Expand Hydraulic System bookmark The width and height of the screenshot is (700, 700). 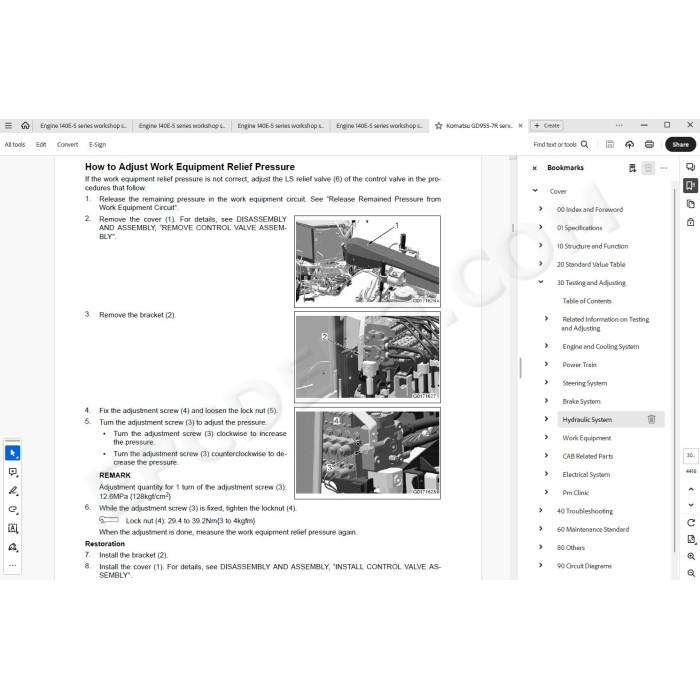click(x=546, y=419)
